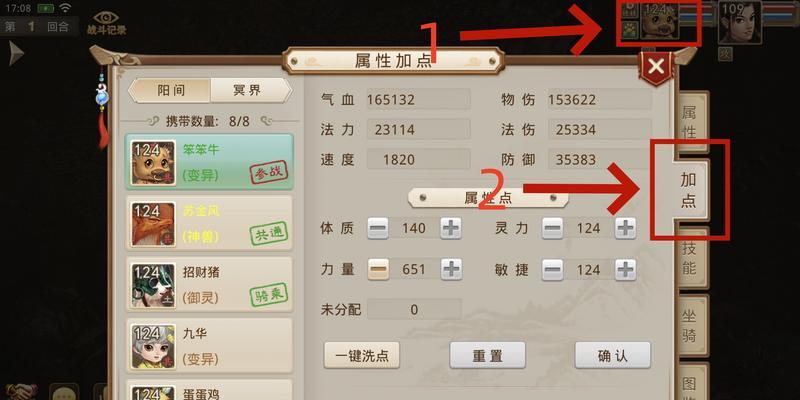
Task: Decrease 敏捷 with the minus button
Action: 553,269
